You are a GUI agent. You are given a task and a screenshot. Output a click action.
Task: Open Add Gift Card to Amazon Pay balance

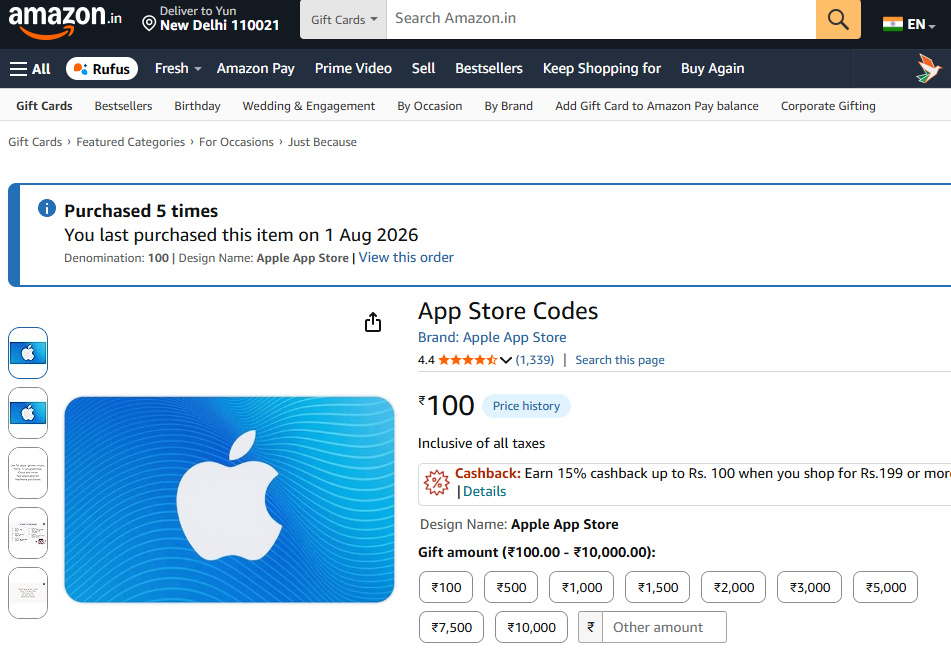[657, 106]
